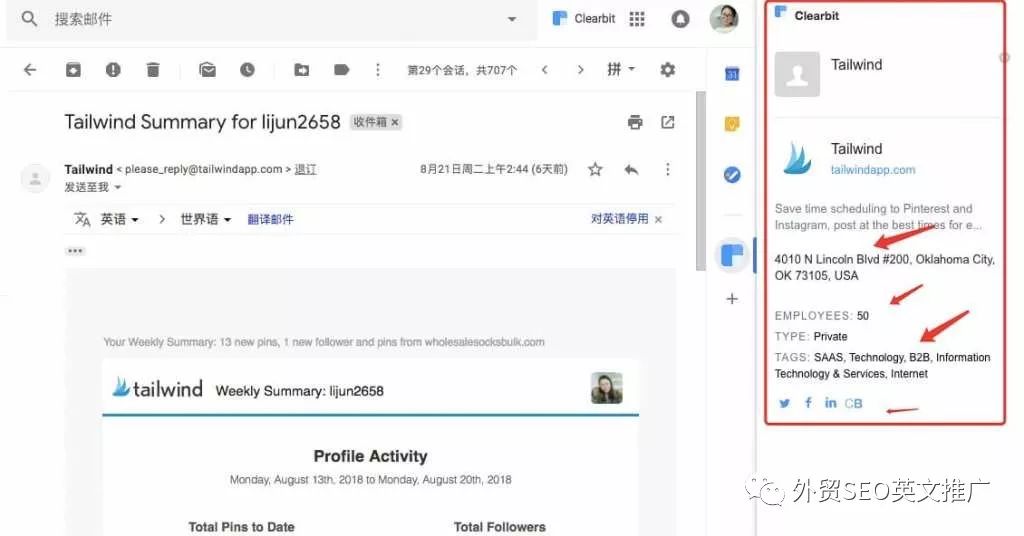Click the sender avatar for Tailwind
The width and height of the screenshot is (1024, 536).
coord(35,178)
